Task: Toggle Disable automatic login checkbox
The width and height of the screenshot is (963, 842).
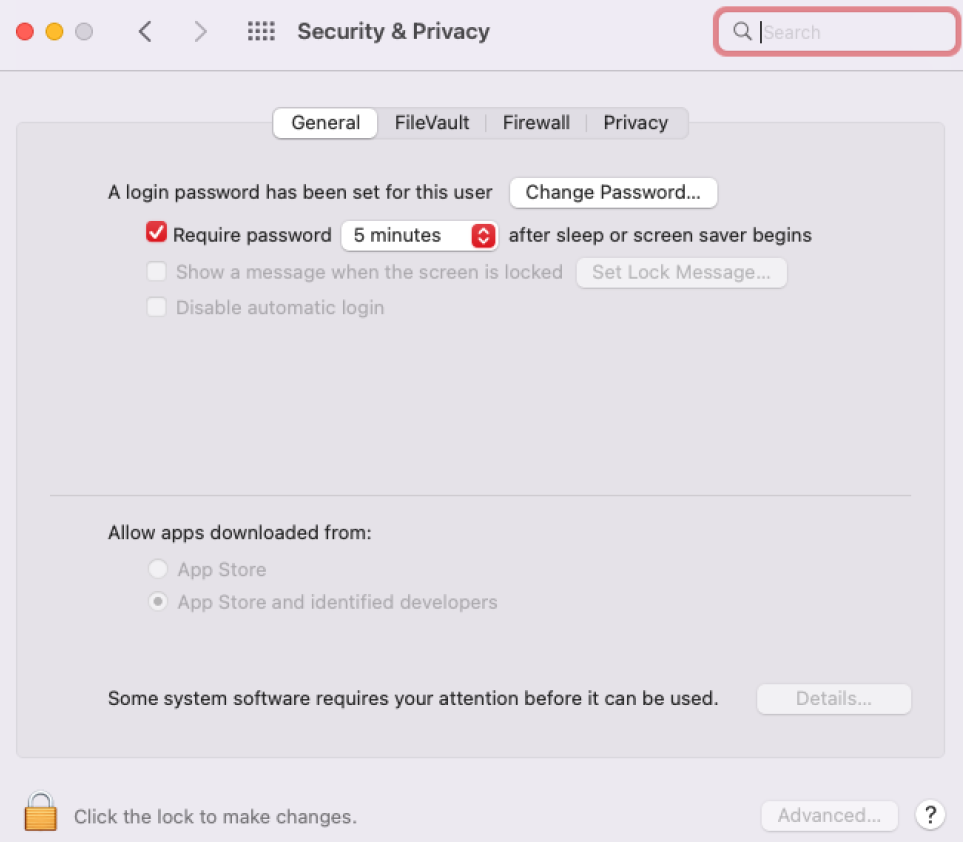Action: click(x=156, y=307)
